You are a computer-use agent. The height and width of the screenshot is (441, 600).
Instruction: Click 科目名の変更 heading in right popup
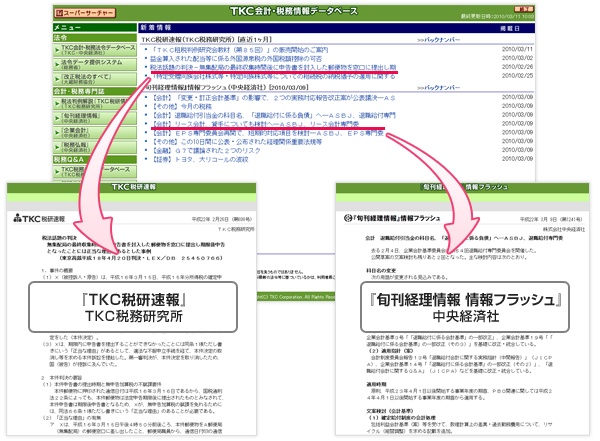[x=381, y=270]
